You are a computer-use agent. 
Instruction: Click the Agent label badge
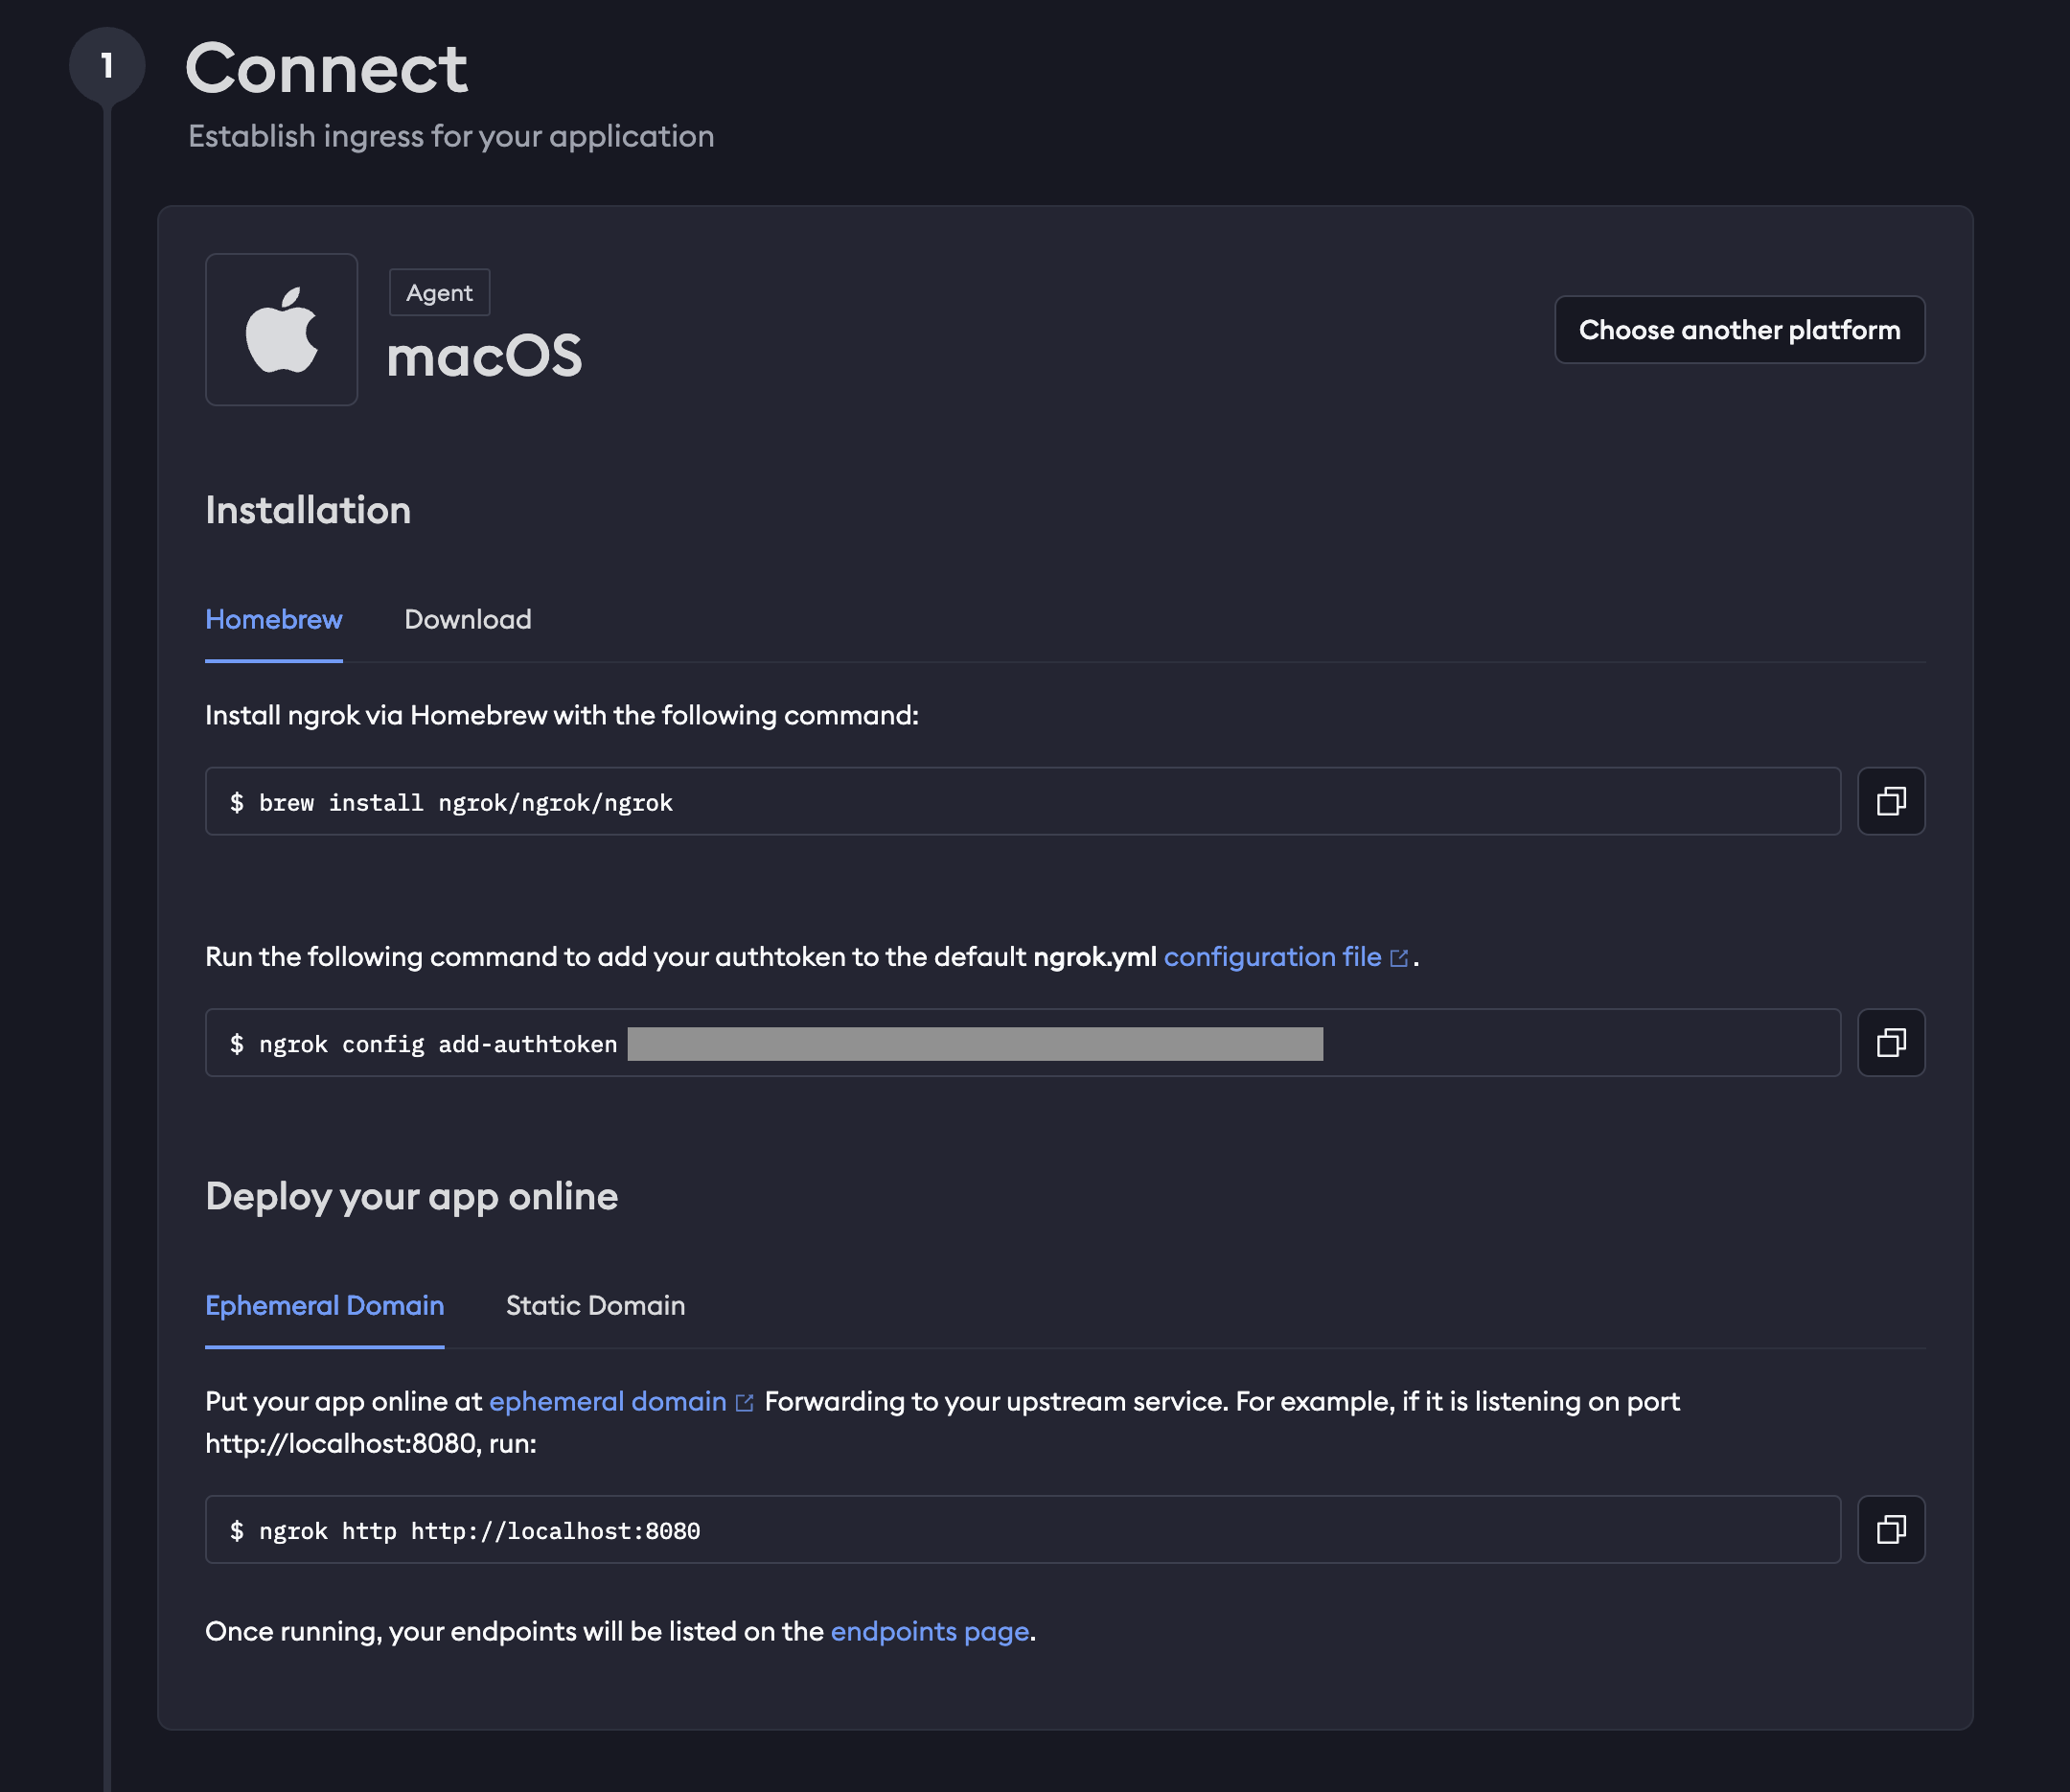pyautogui.click(x=439, y=293)
